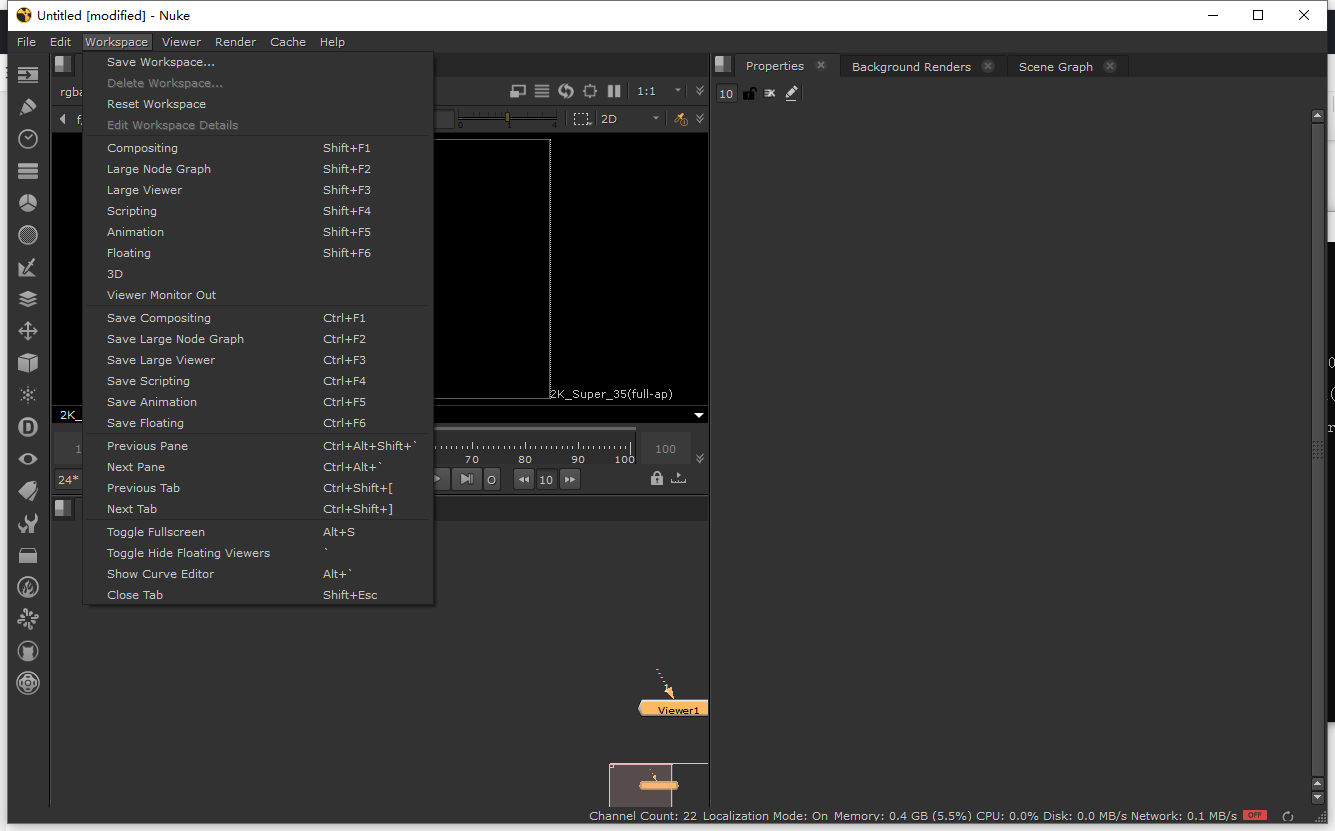Open the Filter nodes circle icon
Image resolution: width=1335 pixels, height=831 pixels.
[x=28, y=235]
